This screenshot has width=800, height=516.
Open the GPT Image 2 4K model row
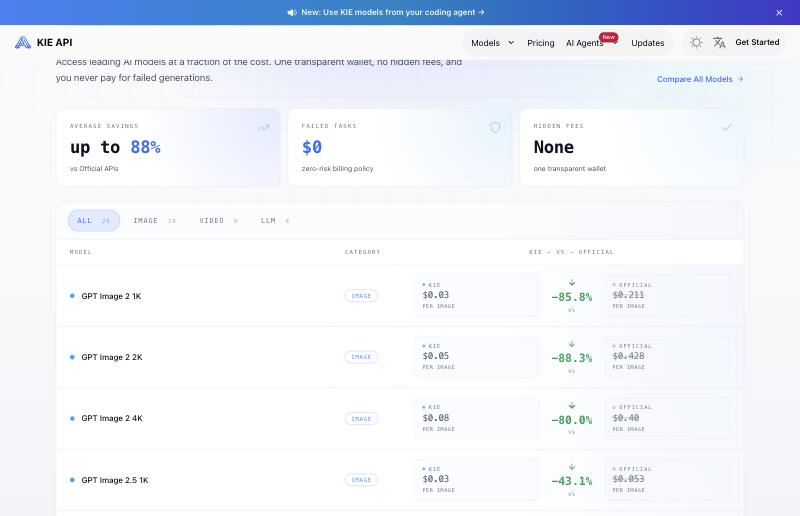(x=399, y=419)
